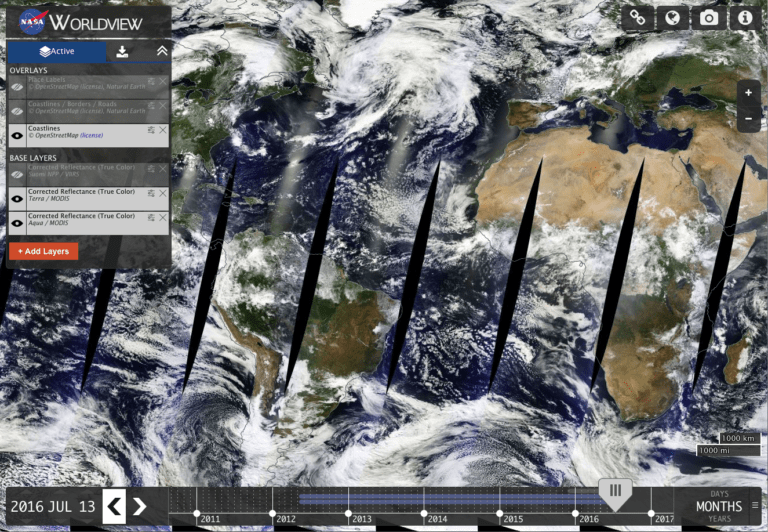Open the share link tool
Viewport: 768px width, 532px height.
(x=637, y=18)
